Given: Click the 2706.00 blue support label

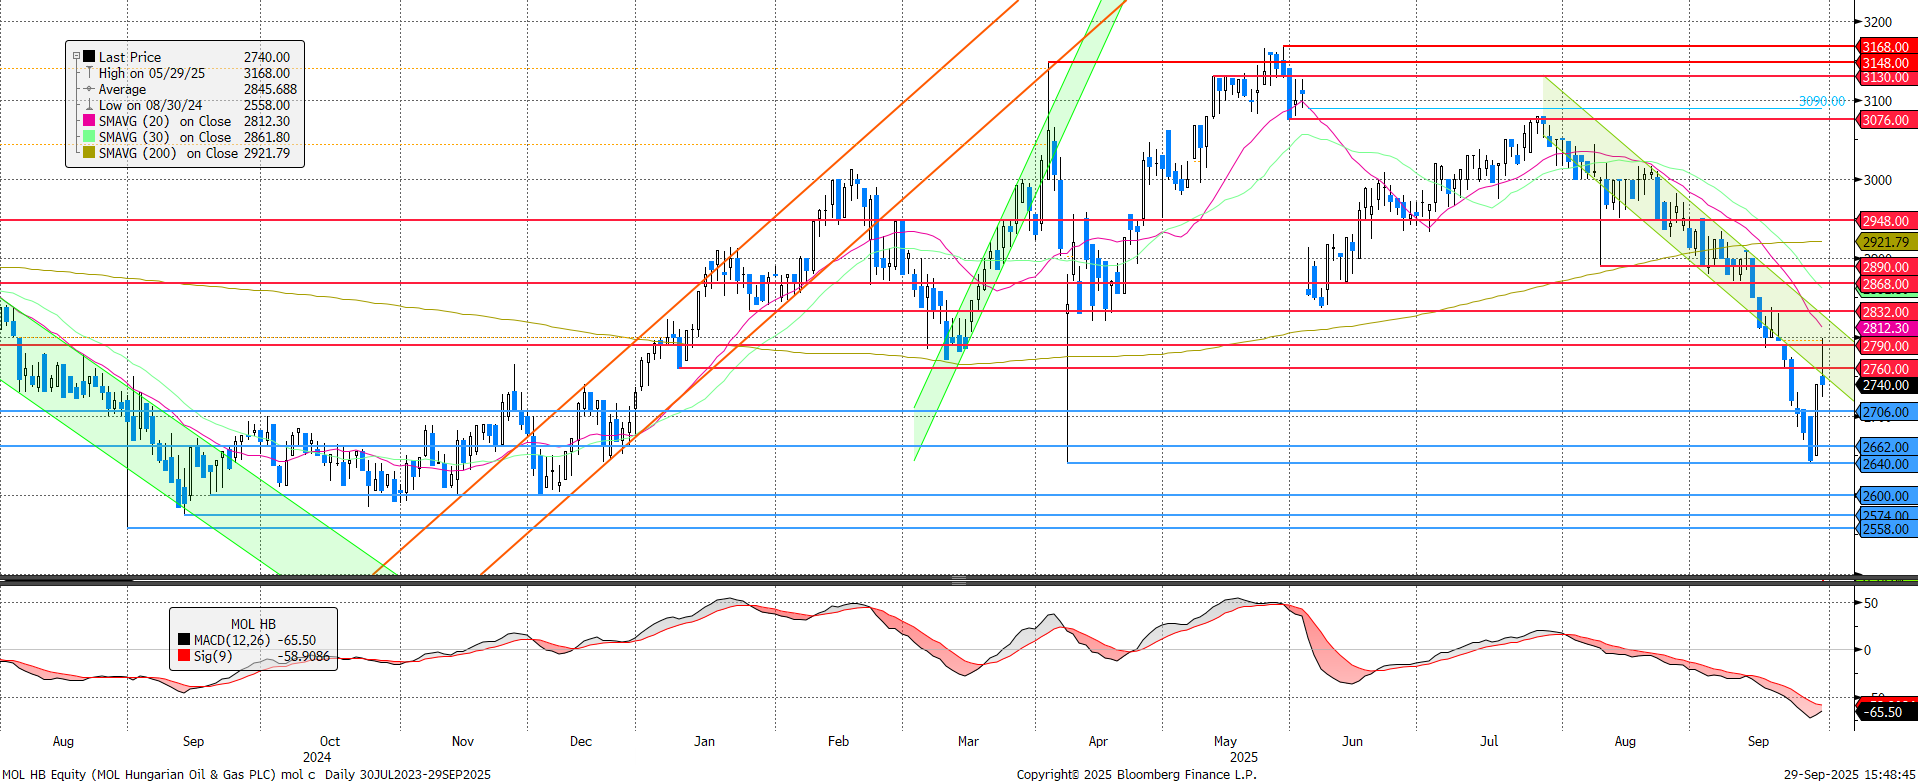Looking at the screenshot, I should tap(1884, 412).
